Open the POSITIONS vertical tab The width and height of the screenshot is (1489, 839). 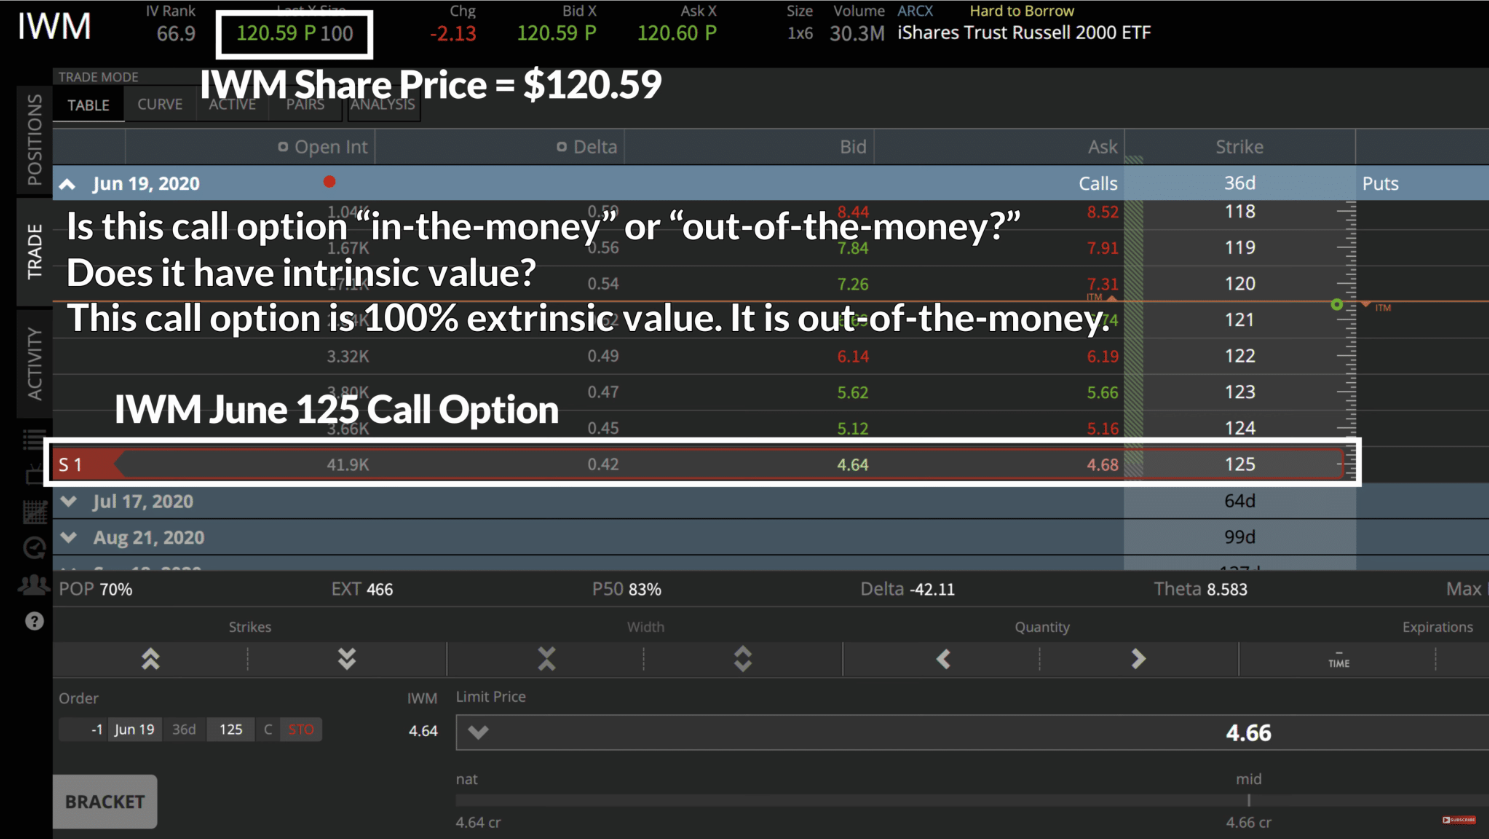(35, 140)
